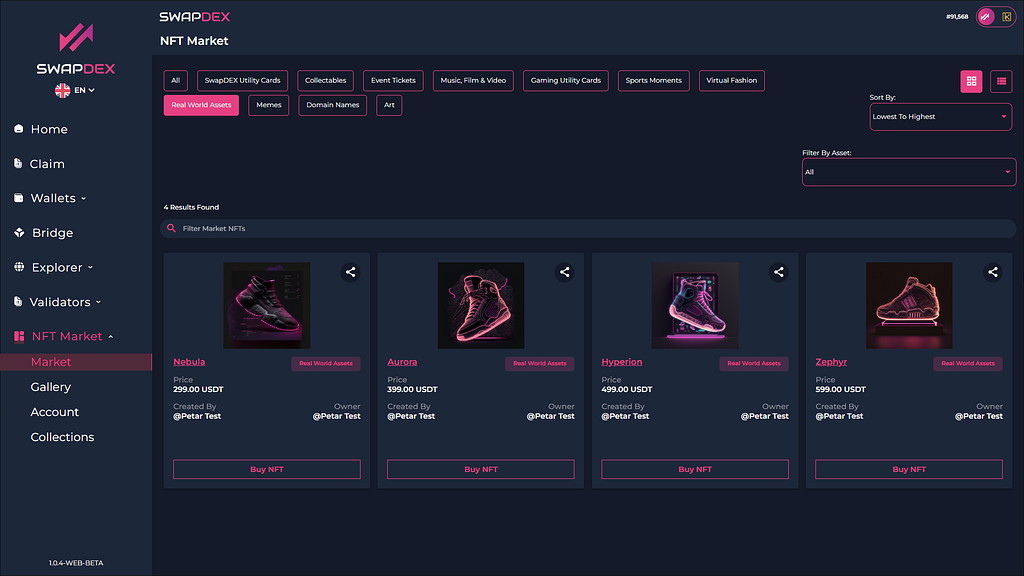This screenshot has height=576, width=1024.
Task: Open the Hyperion sneaker thumbnail
Action: coord(695,306)
